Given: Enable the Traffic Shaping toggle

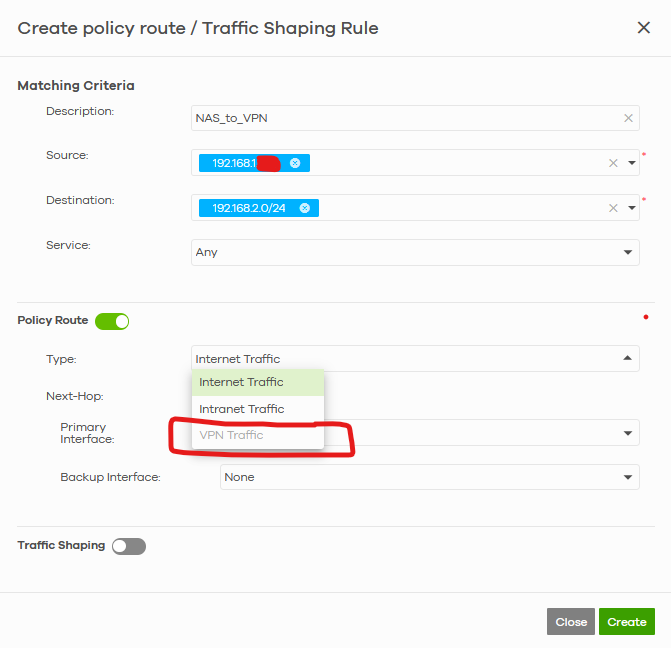Looking at the screenshot, I should tap(129, 547).
